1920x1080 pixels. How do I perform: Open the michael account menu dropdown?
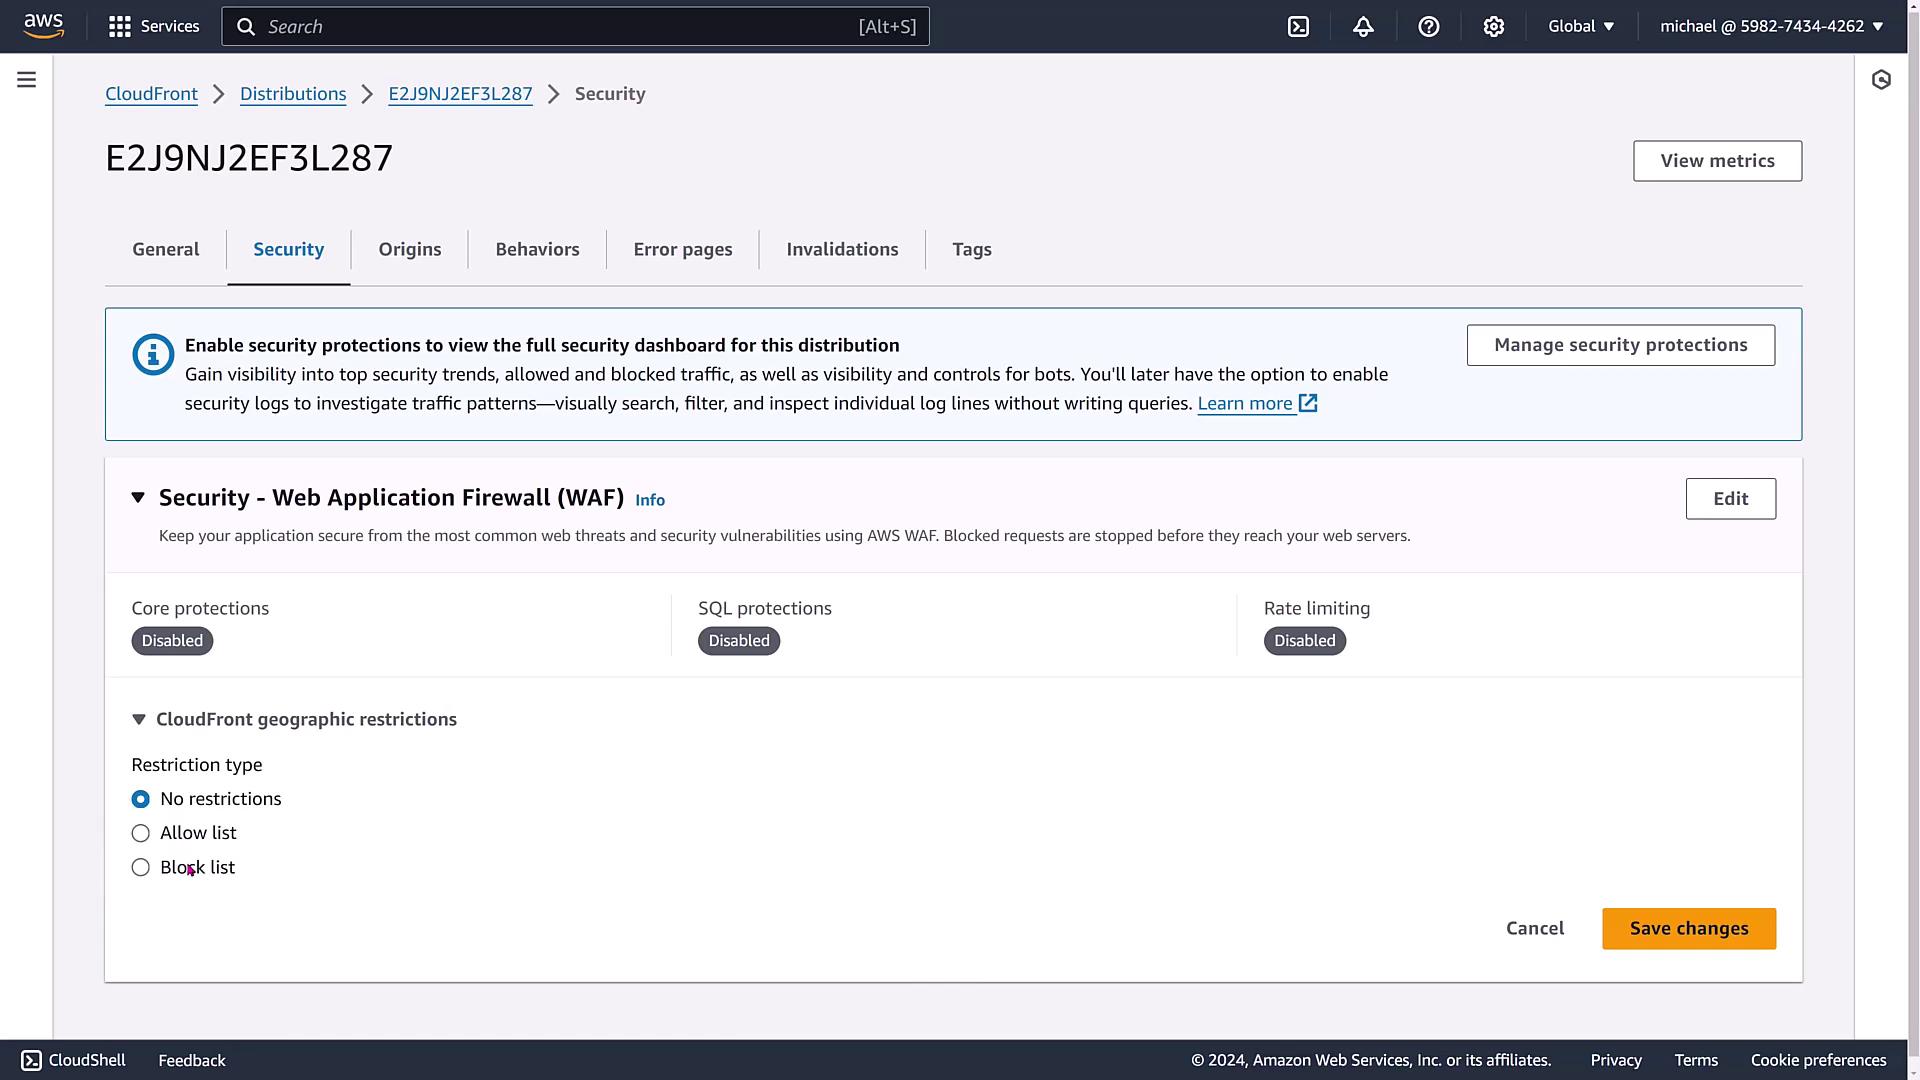pyautogui.click(x=1771, y=27)
